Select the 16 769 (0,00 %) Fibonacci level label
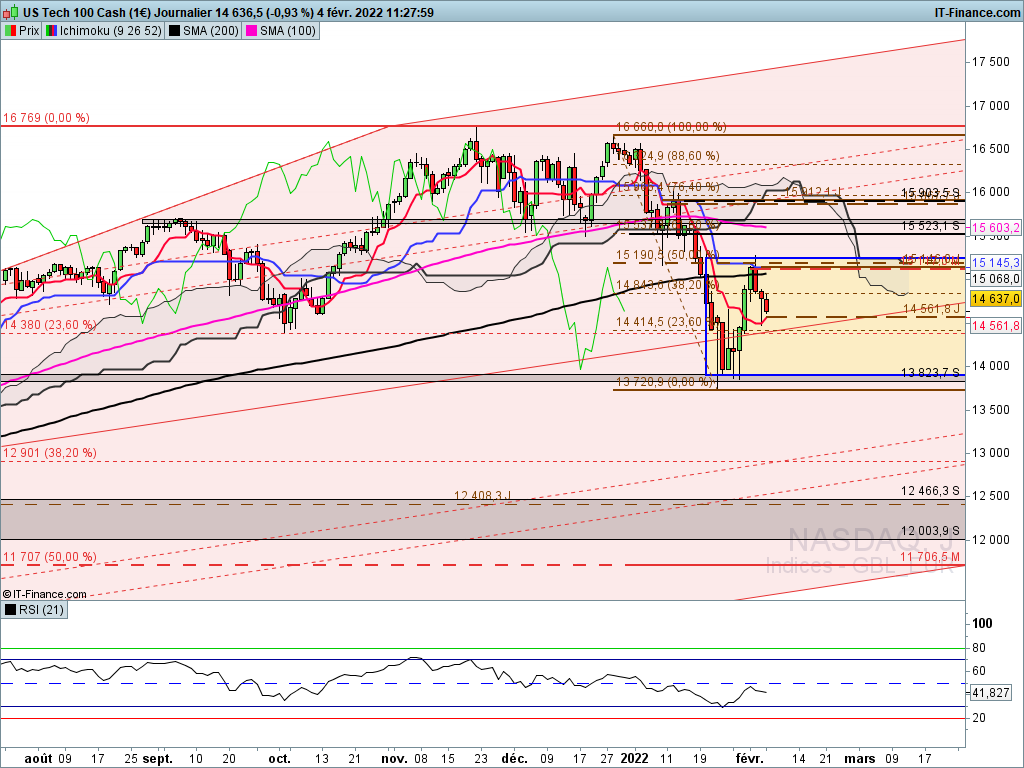The image size is (1024, 768). tap(46, 118)
